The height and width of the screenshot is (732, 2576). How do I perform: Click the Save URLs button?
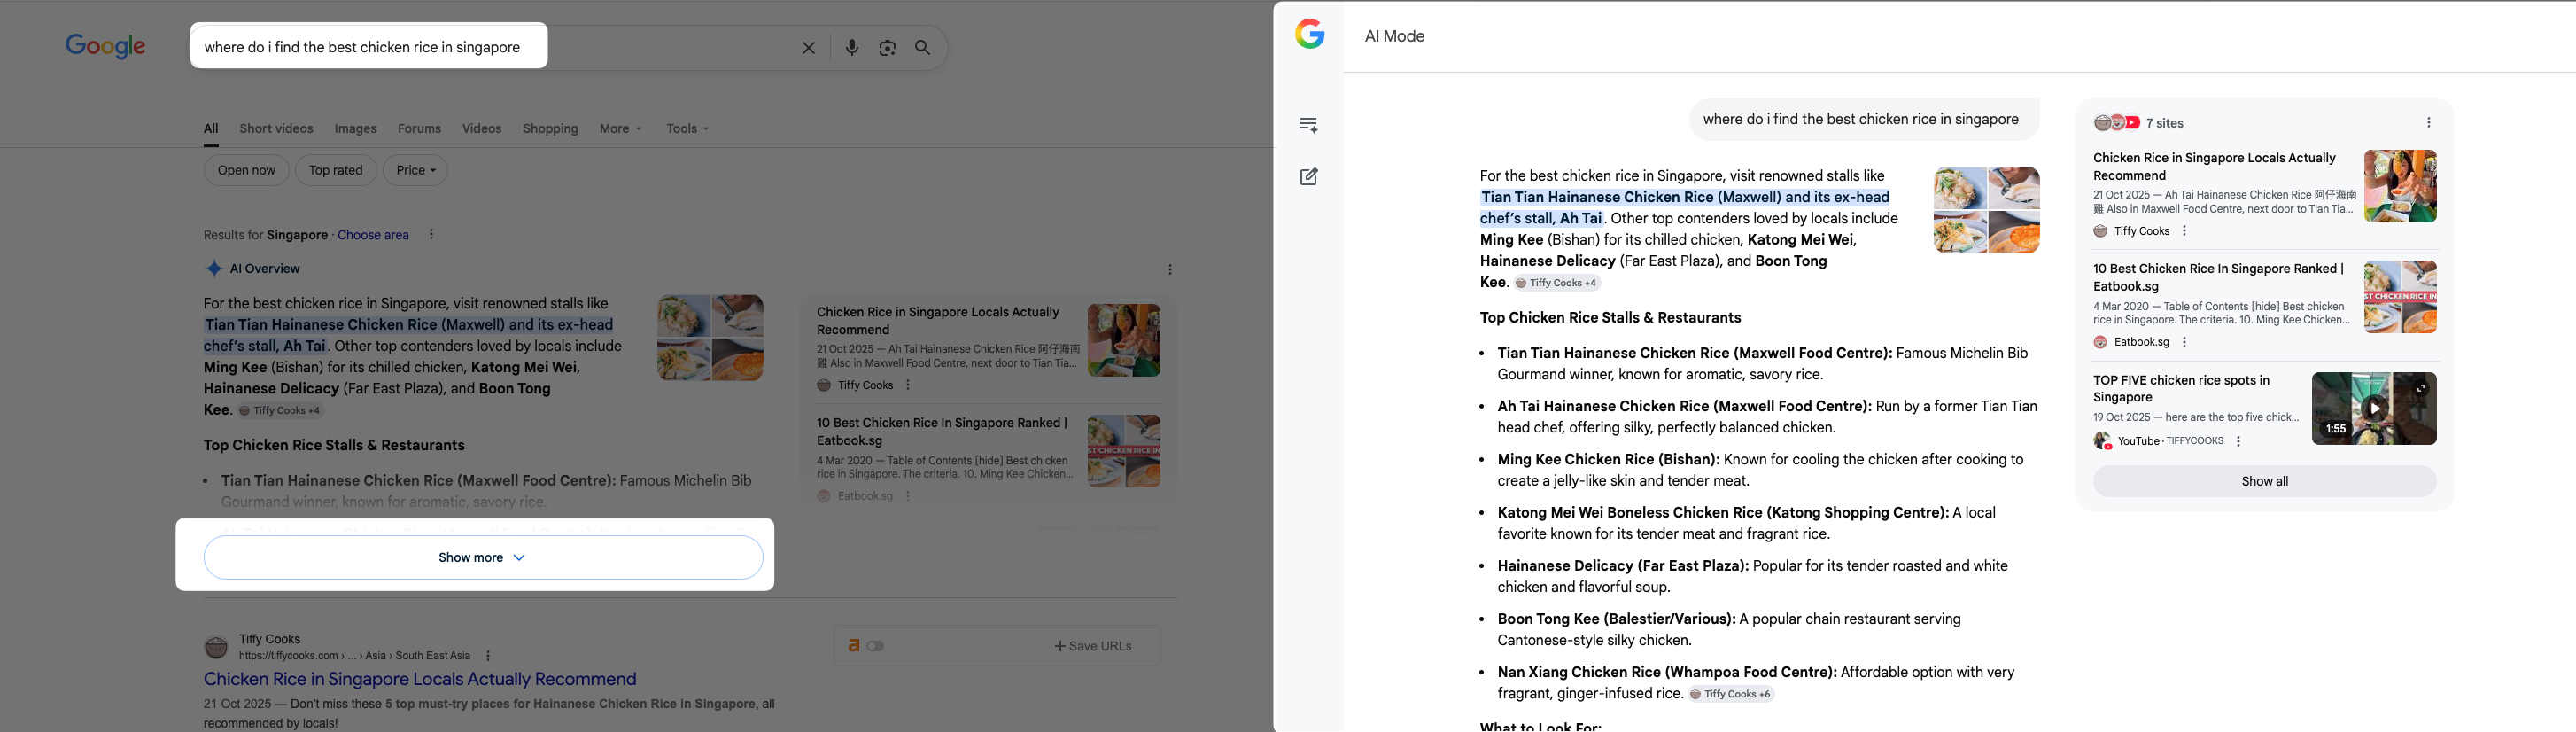pyautogui.click(x=1093, y=646)
